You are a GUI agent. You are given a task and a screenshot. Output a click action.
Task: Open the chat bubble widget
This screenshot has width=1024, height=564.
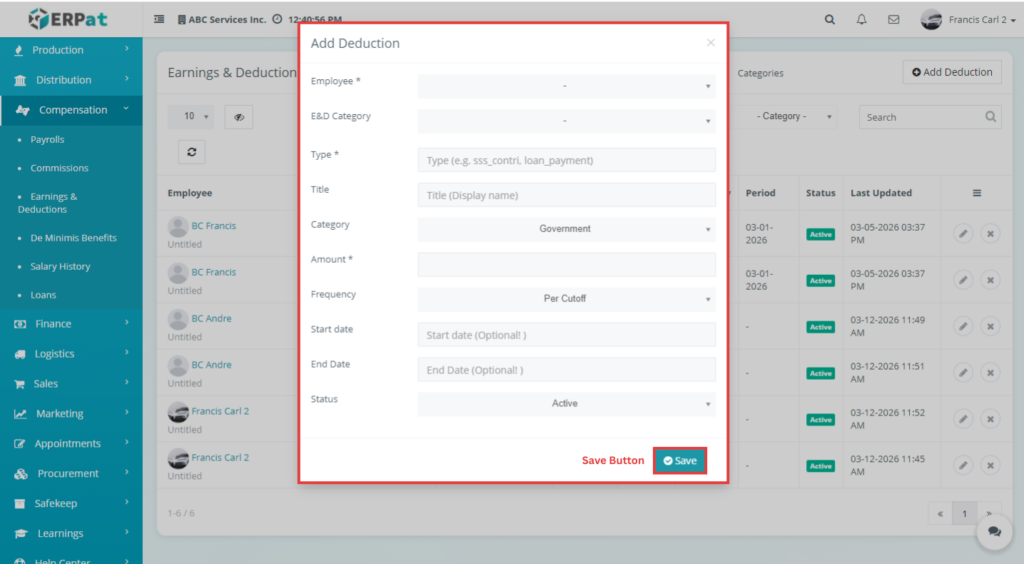[x=993, y=532]
